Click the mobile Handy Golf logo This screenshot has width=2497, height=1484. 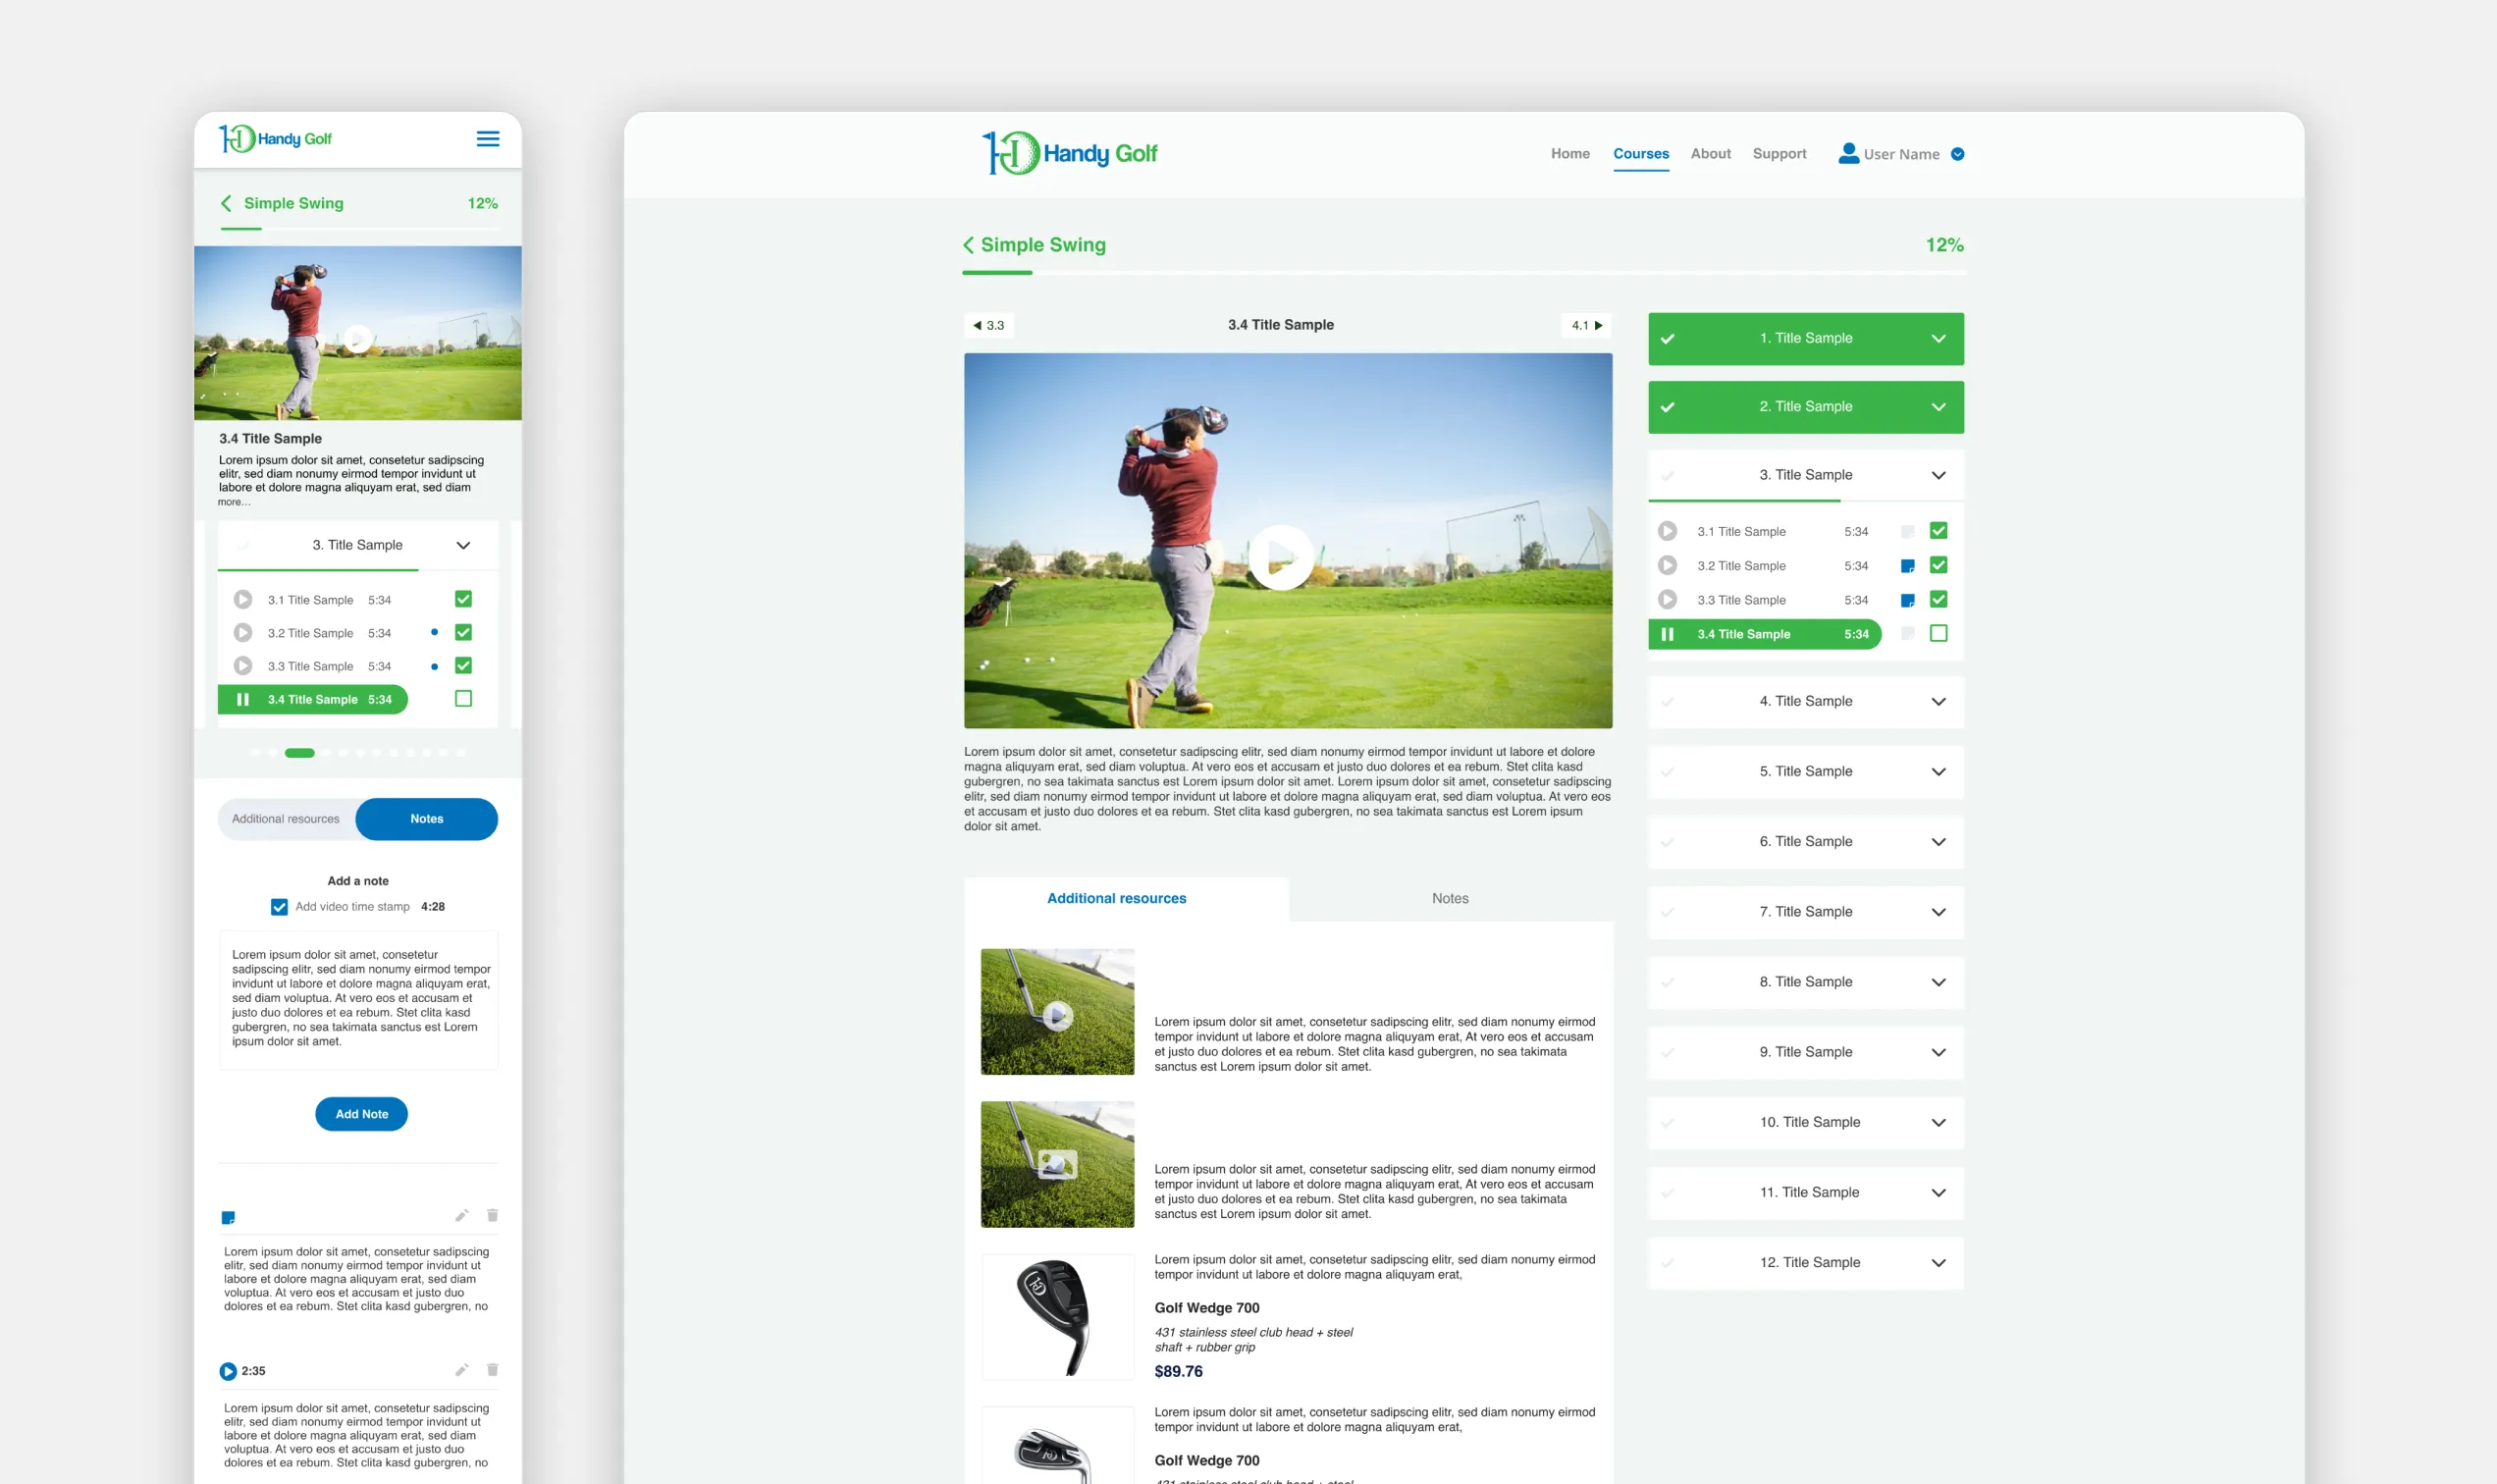click(x=275, y=139)
